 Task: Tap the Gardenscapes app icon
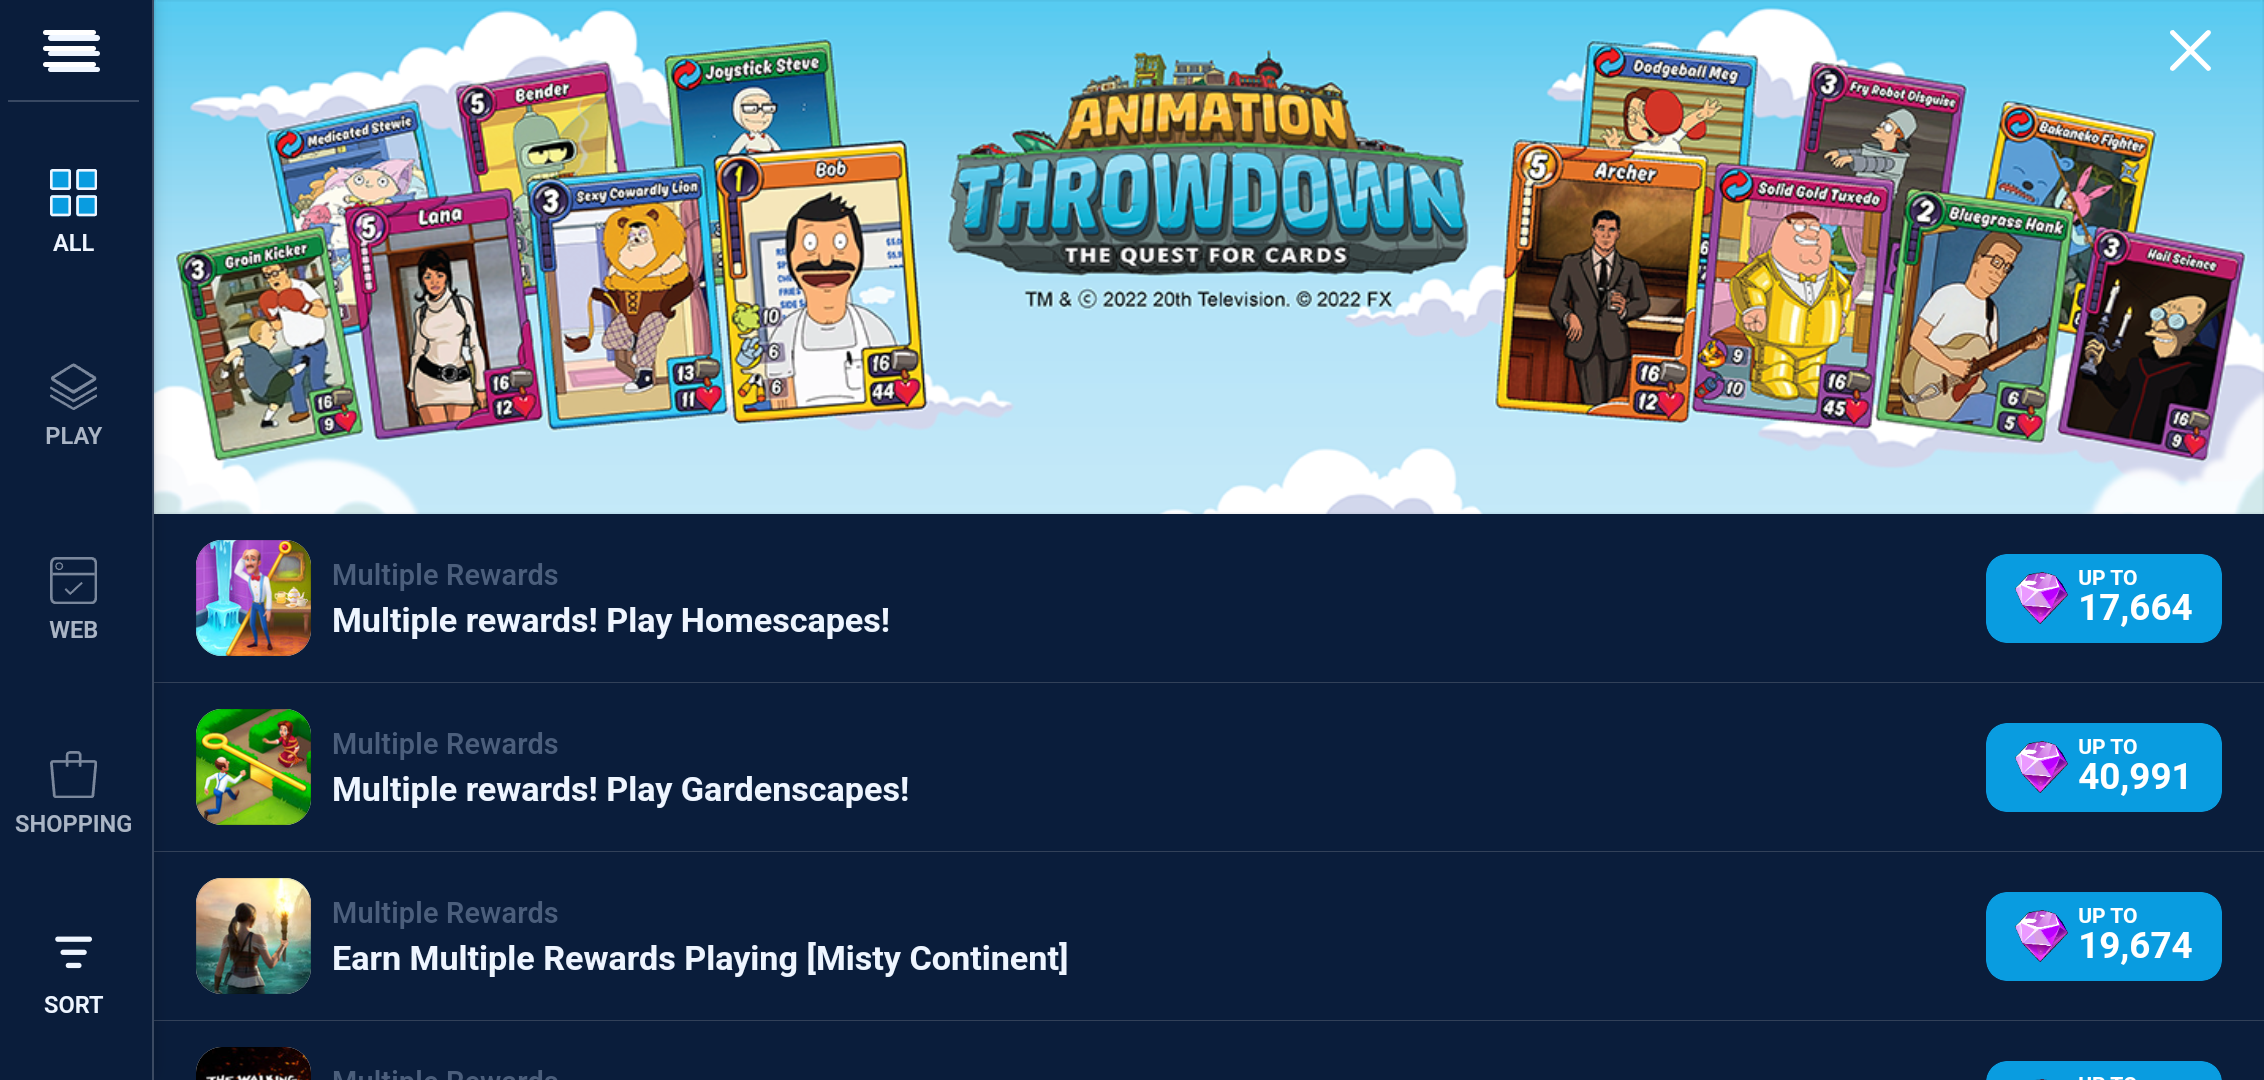tap(253, 767)
